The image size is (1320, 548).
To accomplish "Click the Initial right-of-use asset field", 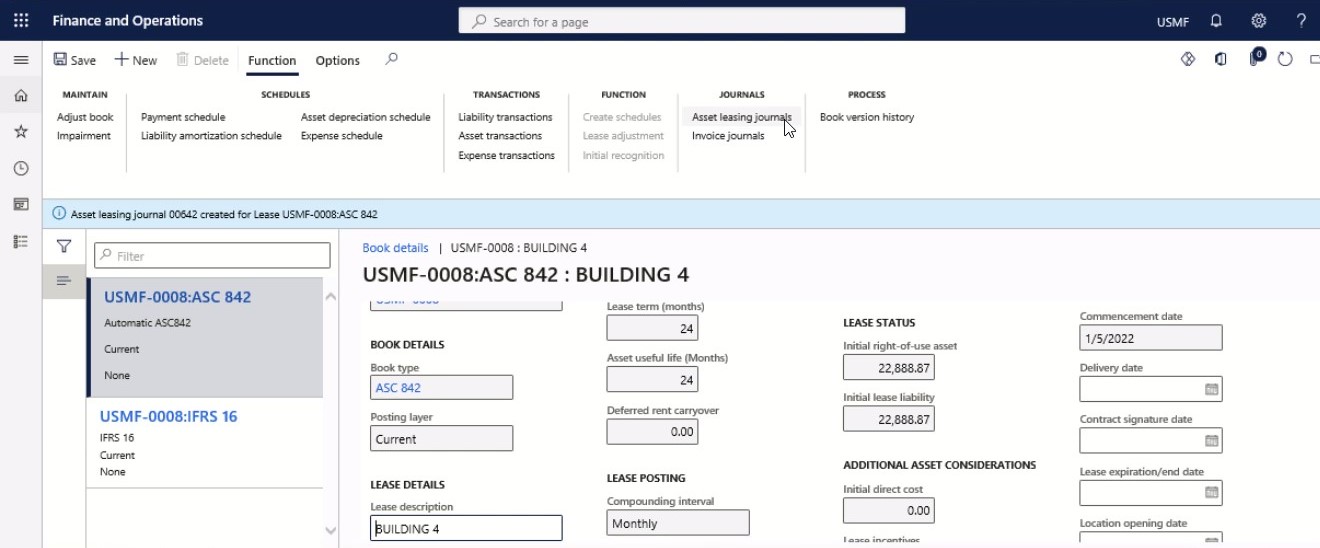I will [x=889, y=367].
